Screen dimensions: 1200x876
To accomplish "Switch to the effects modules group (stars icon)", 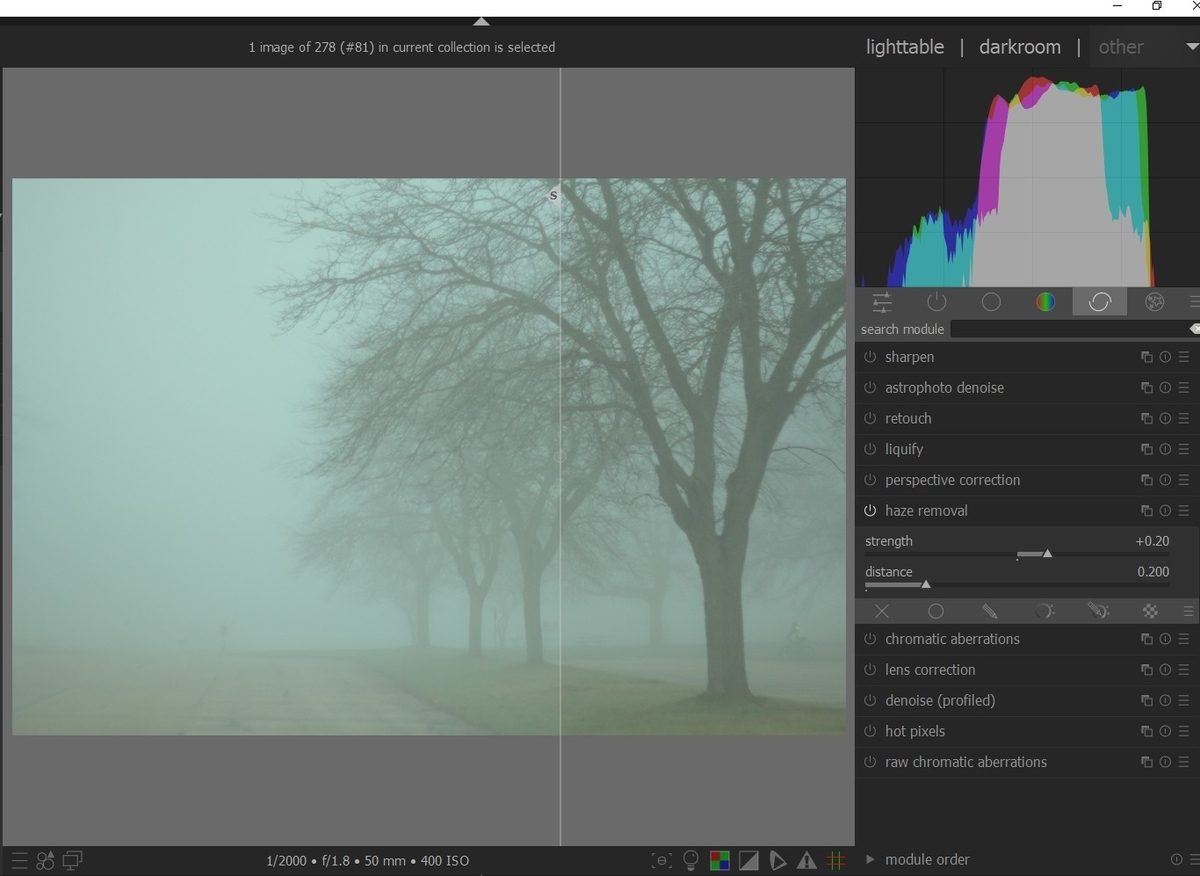I will [x=1154, y=302].
